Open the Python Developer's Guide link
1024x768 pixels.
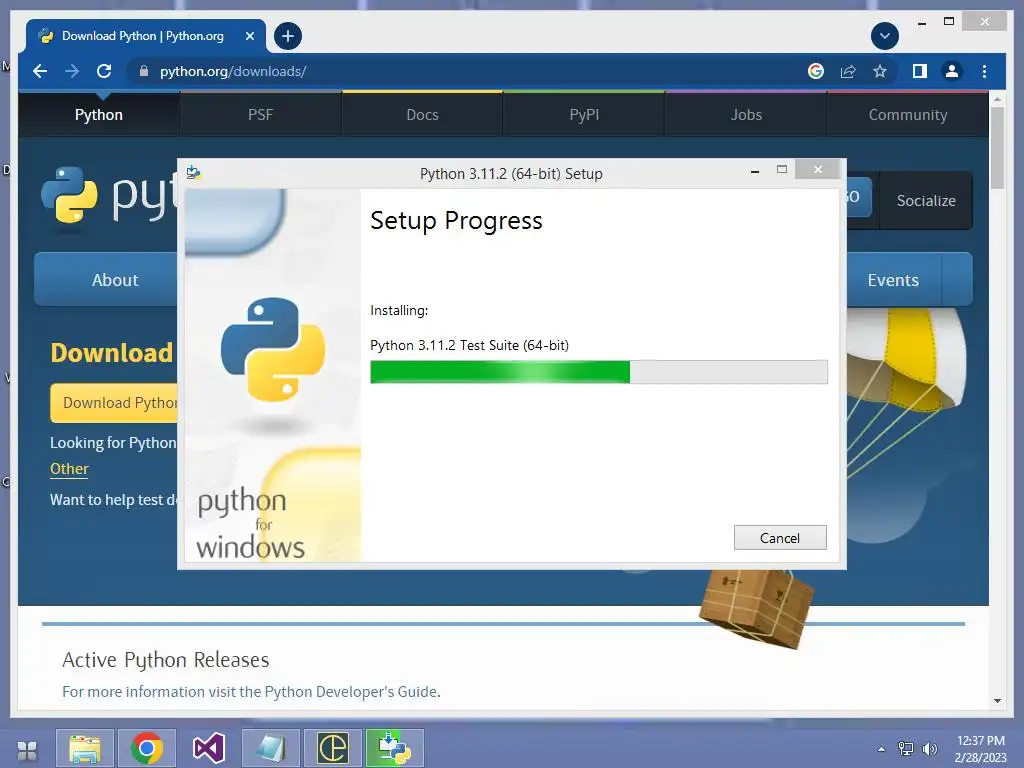(x=351, y=692)
